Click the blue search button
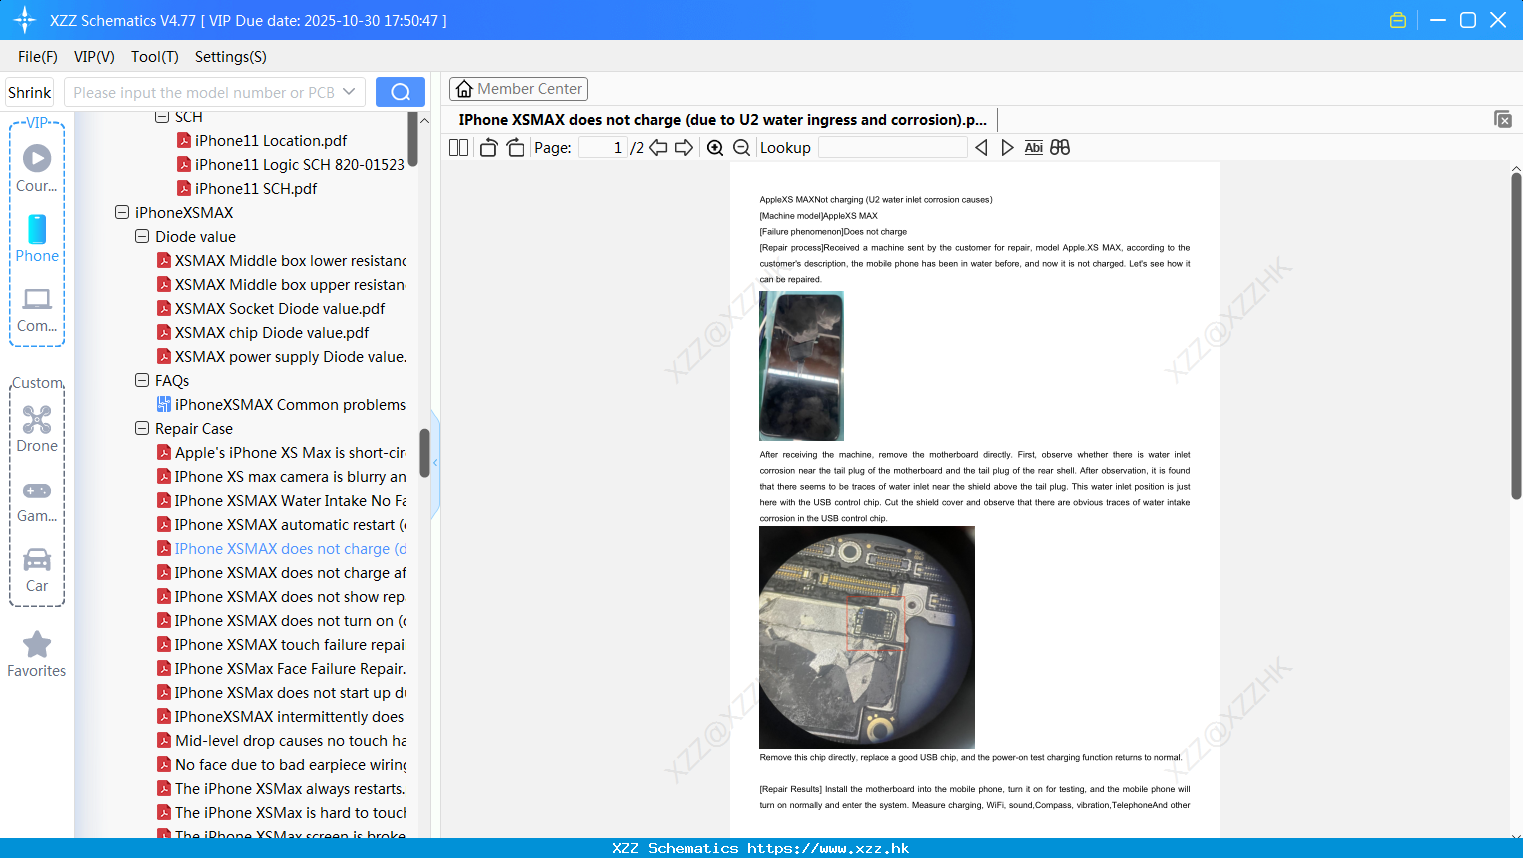 [400, 92]
